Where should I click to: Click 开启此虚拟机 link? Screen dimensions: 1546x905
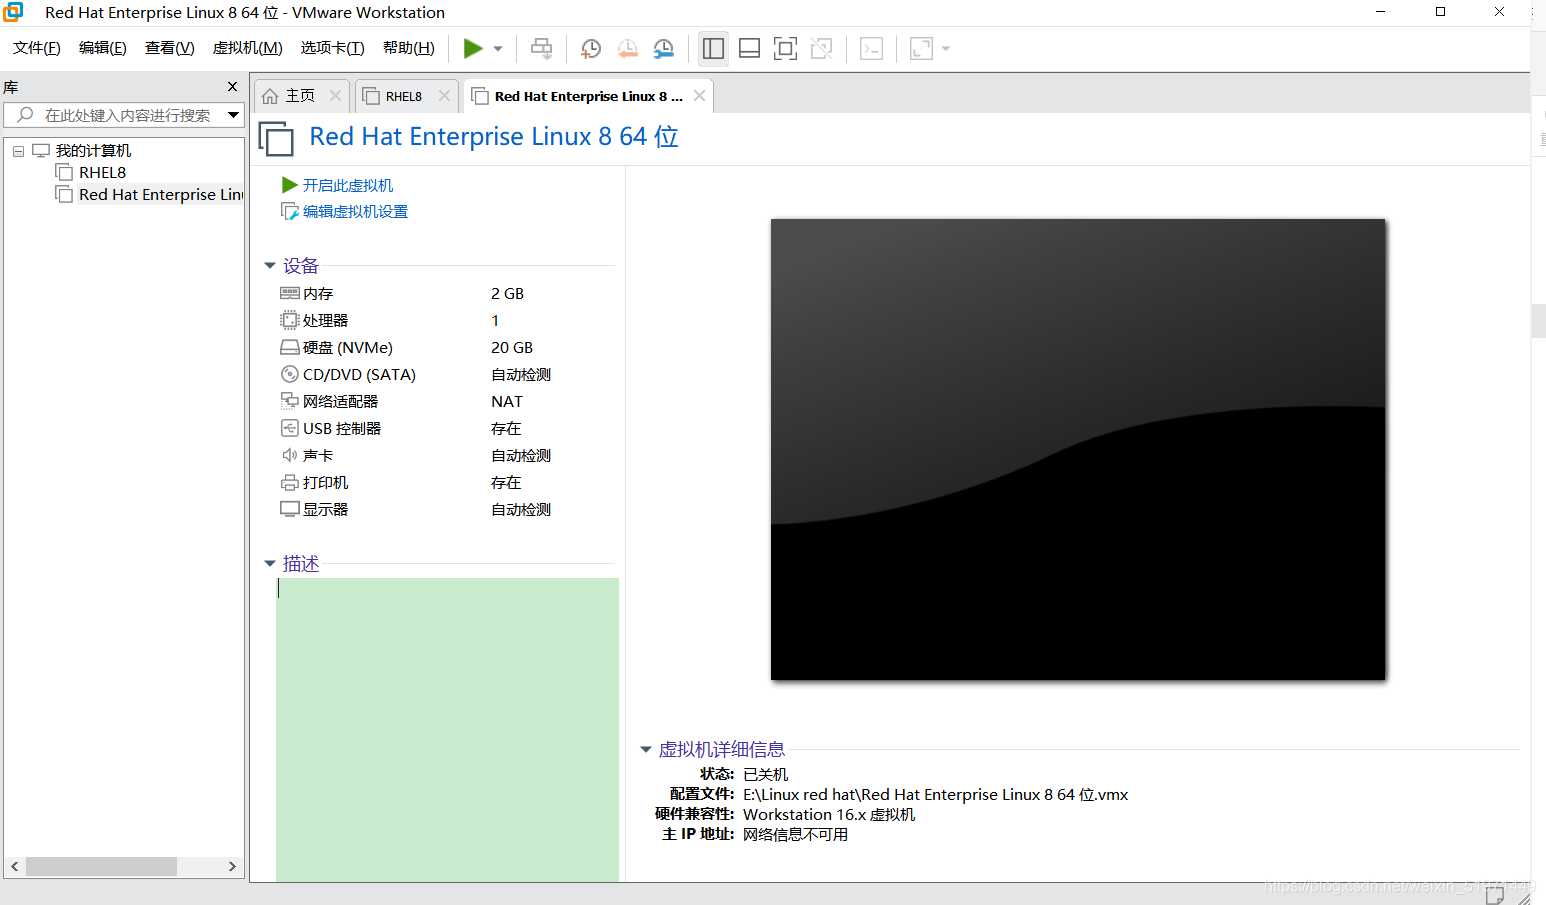tap(348, 185)
